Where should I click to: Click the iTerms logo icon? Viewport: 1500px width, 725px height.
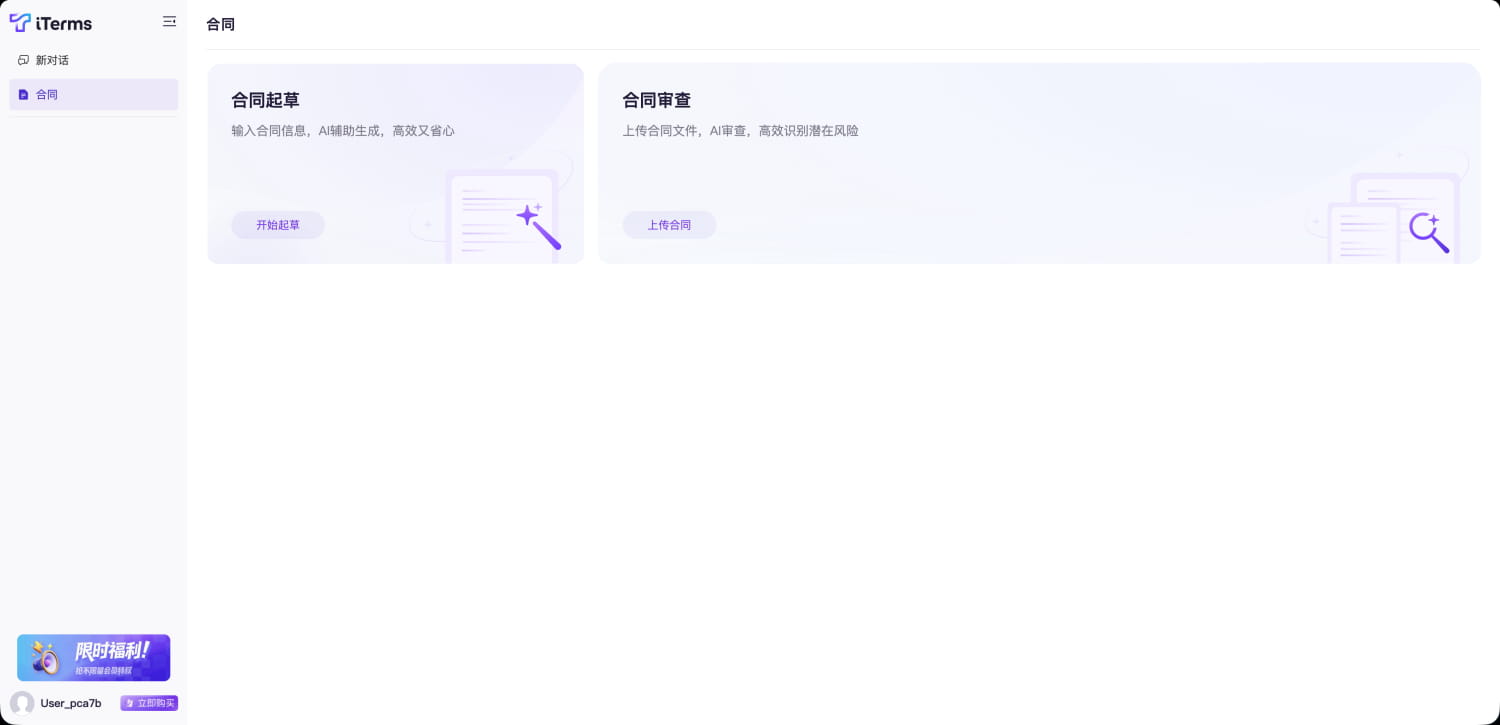tap(20, 22)
